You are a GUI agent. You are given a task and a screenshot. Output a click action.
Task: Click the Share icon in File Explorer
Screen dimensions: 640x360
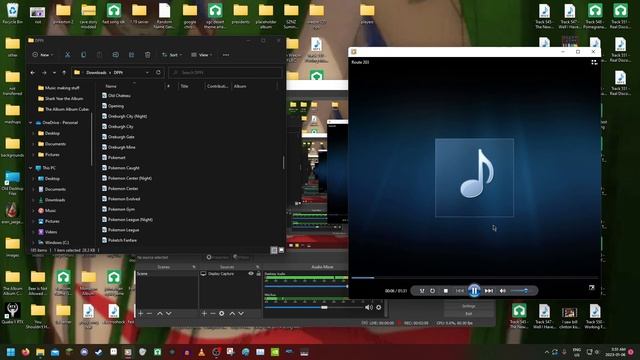(131, 55)
